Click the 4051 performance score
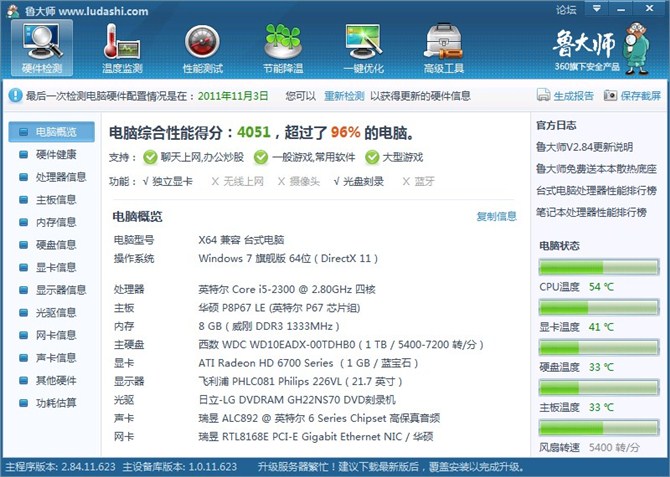The image size is (670, 477). (254, 132)
